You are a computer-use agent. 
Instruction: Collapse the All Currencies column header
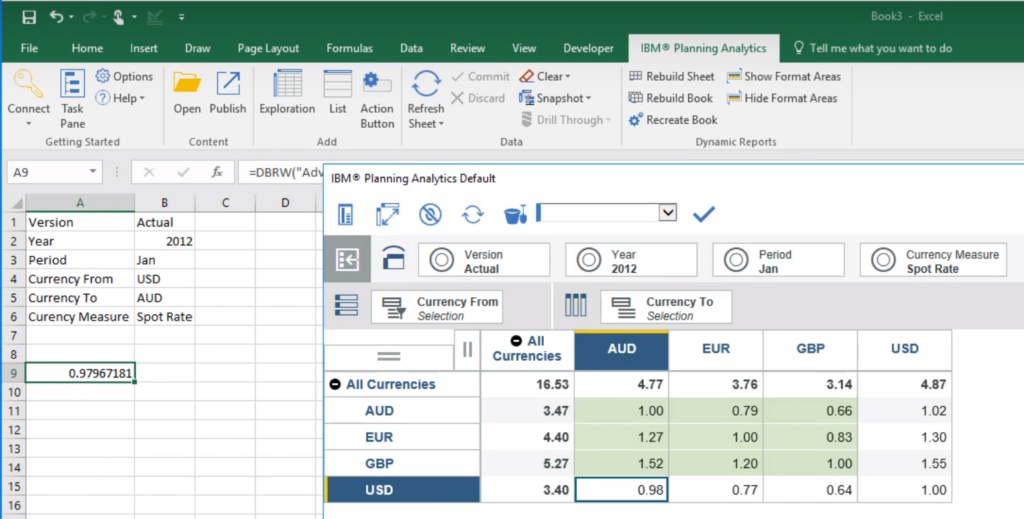click(x=515, y=342)
